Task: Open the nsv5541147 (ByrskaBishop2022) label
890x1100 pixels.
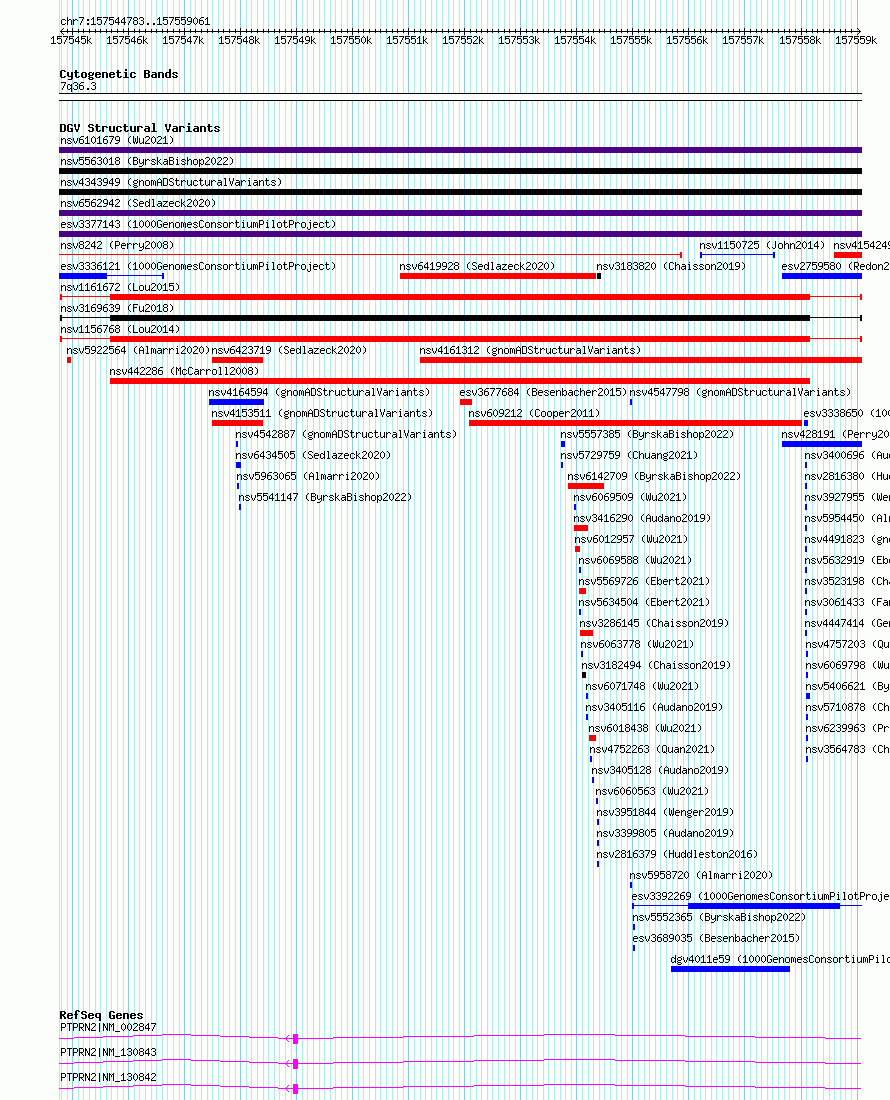Action: coord(325,498)
